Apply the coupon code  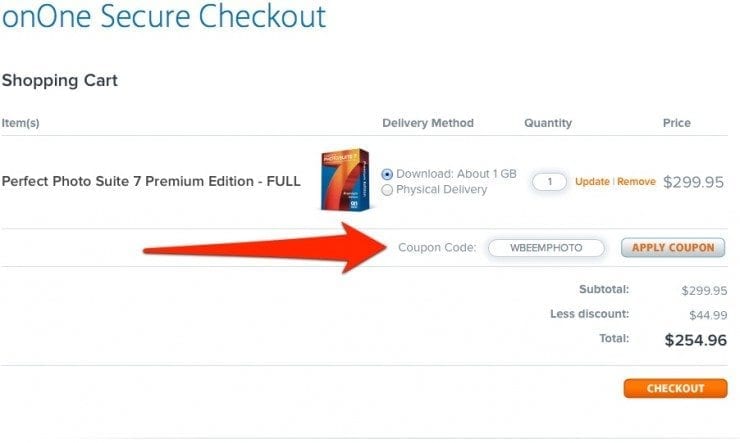click(x=673, y=248)
